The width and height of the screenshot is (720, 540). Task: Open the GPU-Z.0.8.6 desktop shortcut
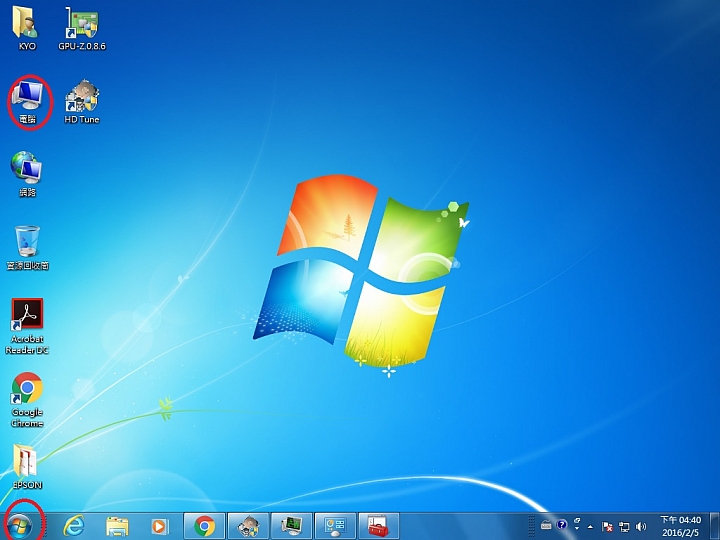pyautogui.click(x=82, y=28)
